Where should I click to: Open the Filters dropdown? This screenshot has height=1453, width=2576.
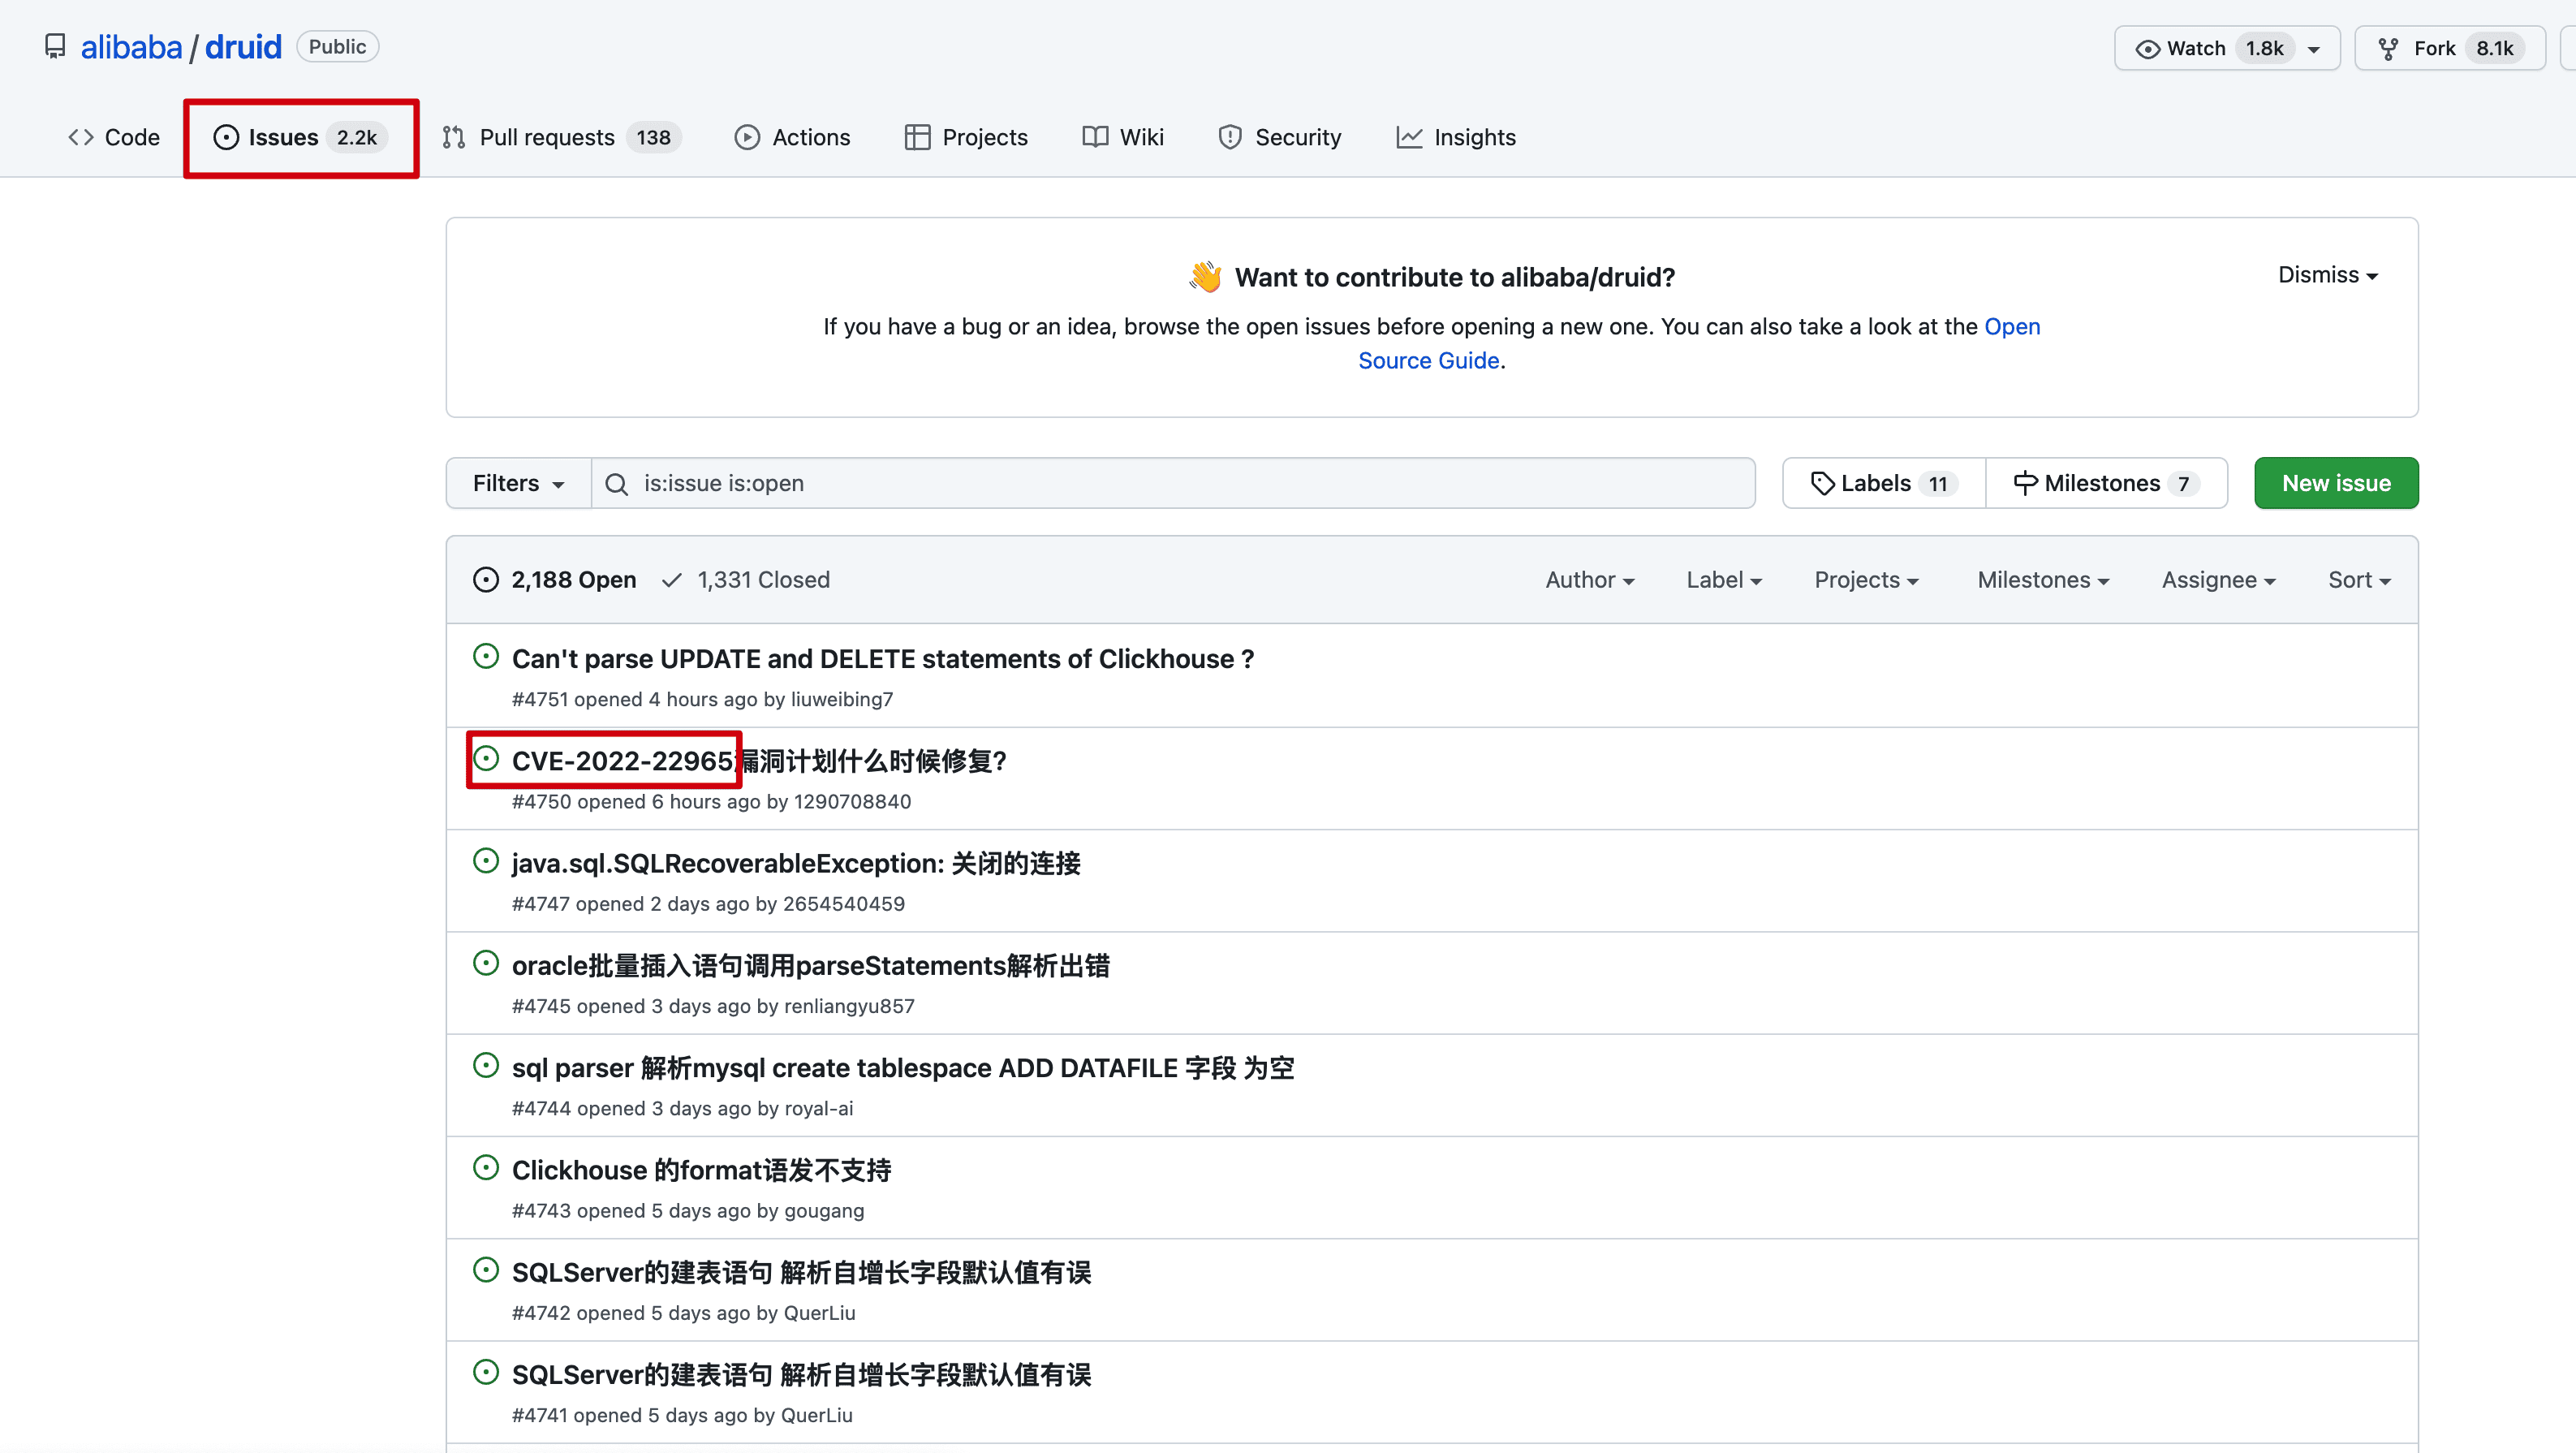tap(518, 484)
